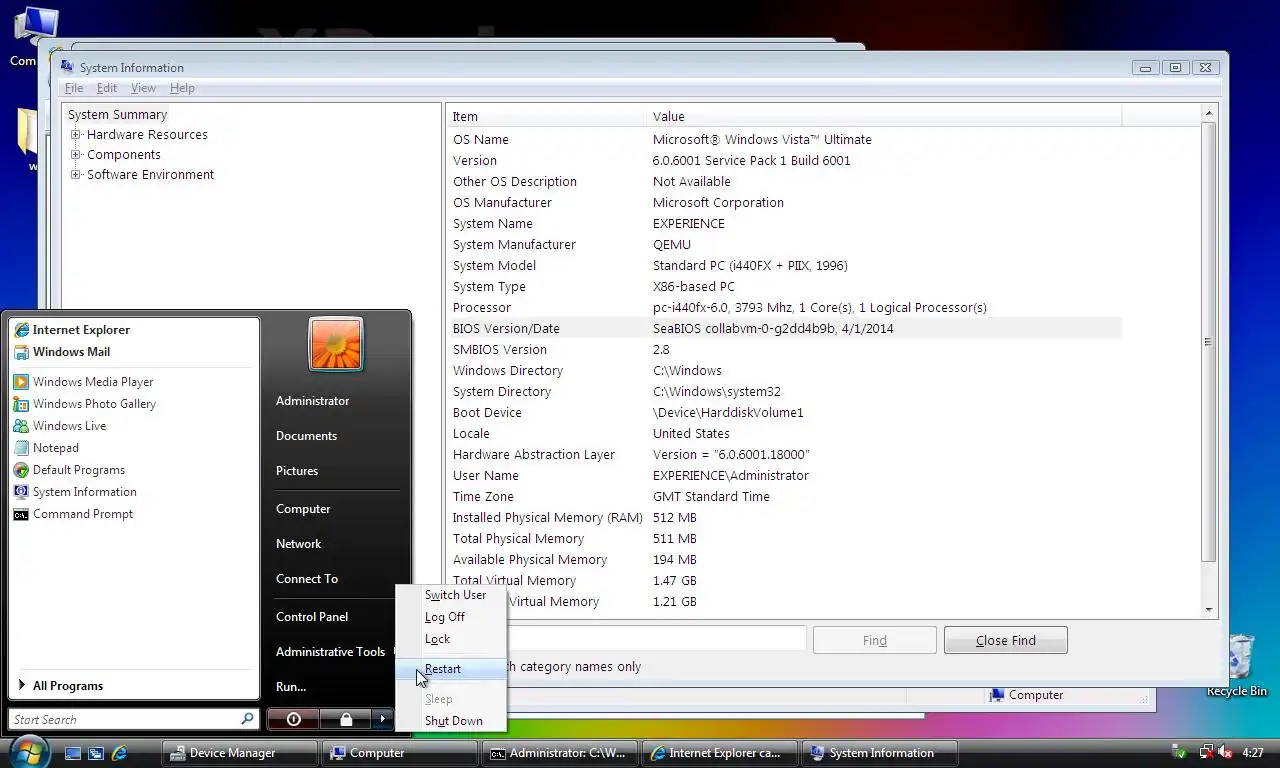Image resolution: width=1280 pixels, height=768 pixels.
Task: Click the network tray icon with red X
Action: pos(1207,753)
